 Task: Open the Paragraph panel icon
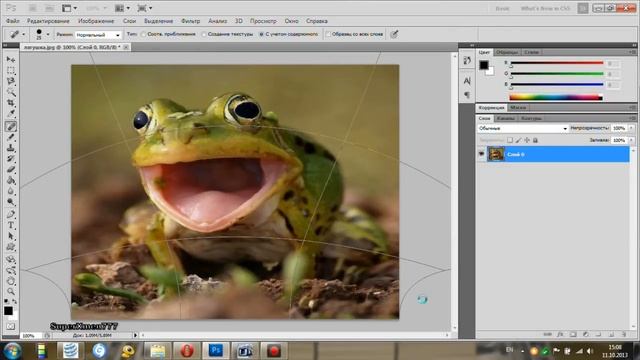click(x=467, y=95)
